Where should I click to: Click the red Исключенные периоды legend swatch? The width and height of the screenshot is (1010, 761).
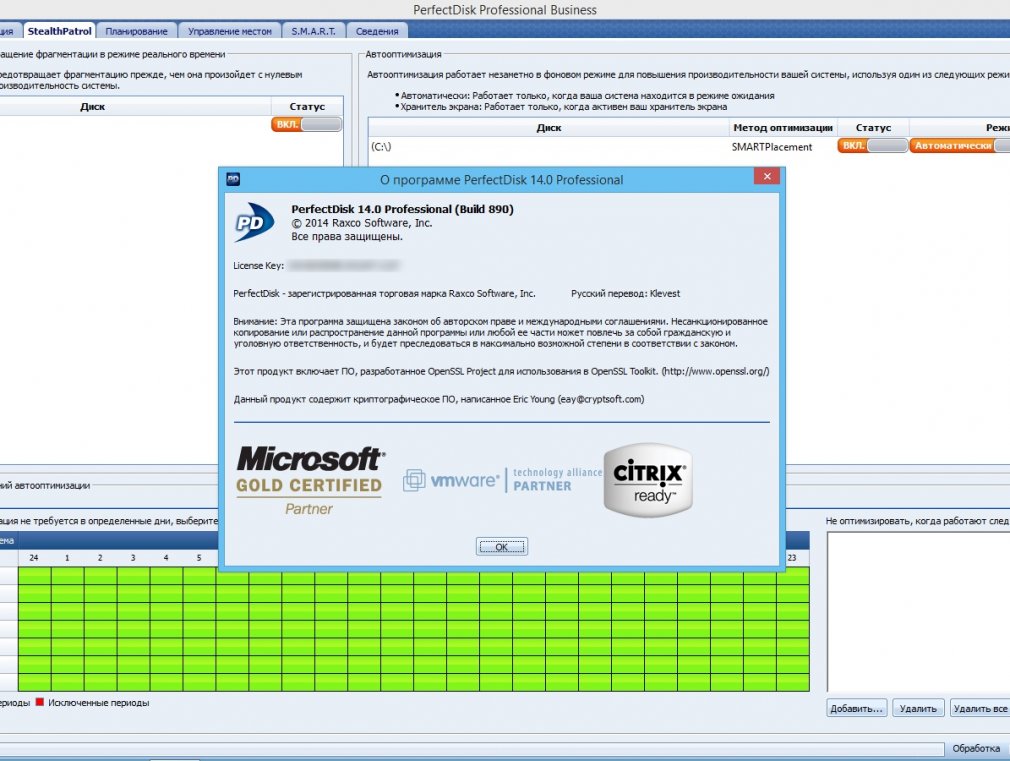pos(40,702)
